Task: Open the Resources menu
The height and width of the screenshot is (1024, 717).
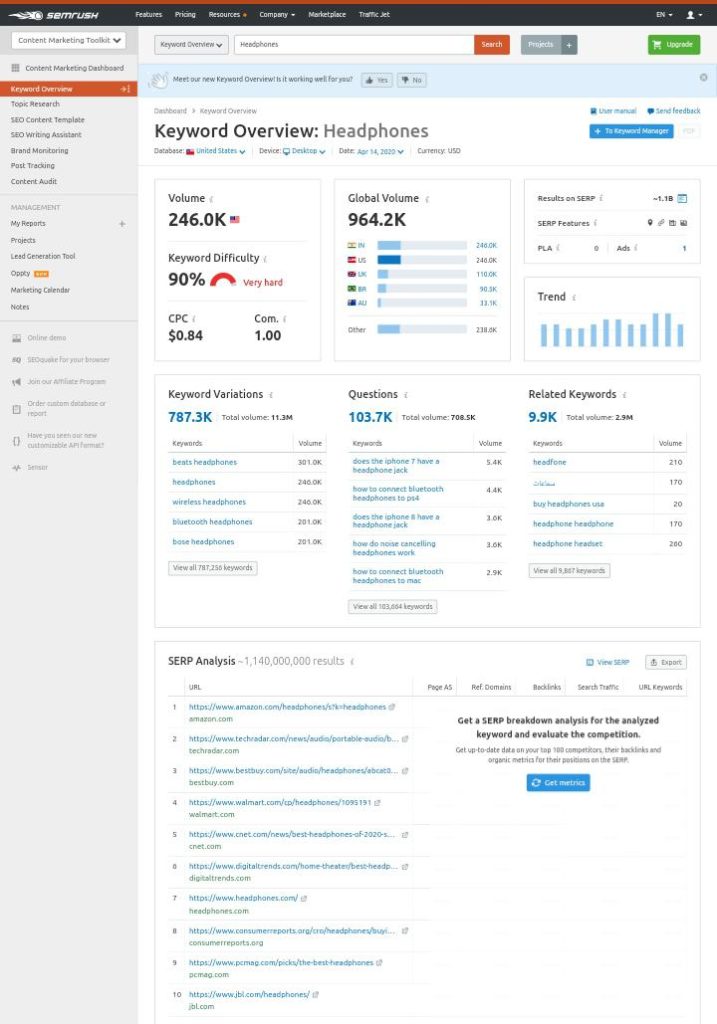Action: (x=227, y=14)
